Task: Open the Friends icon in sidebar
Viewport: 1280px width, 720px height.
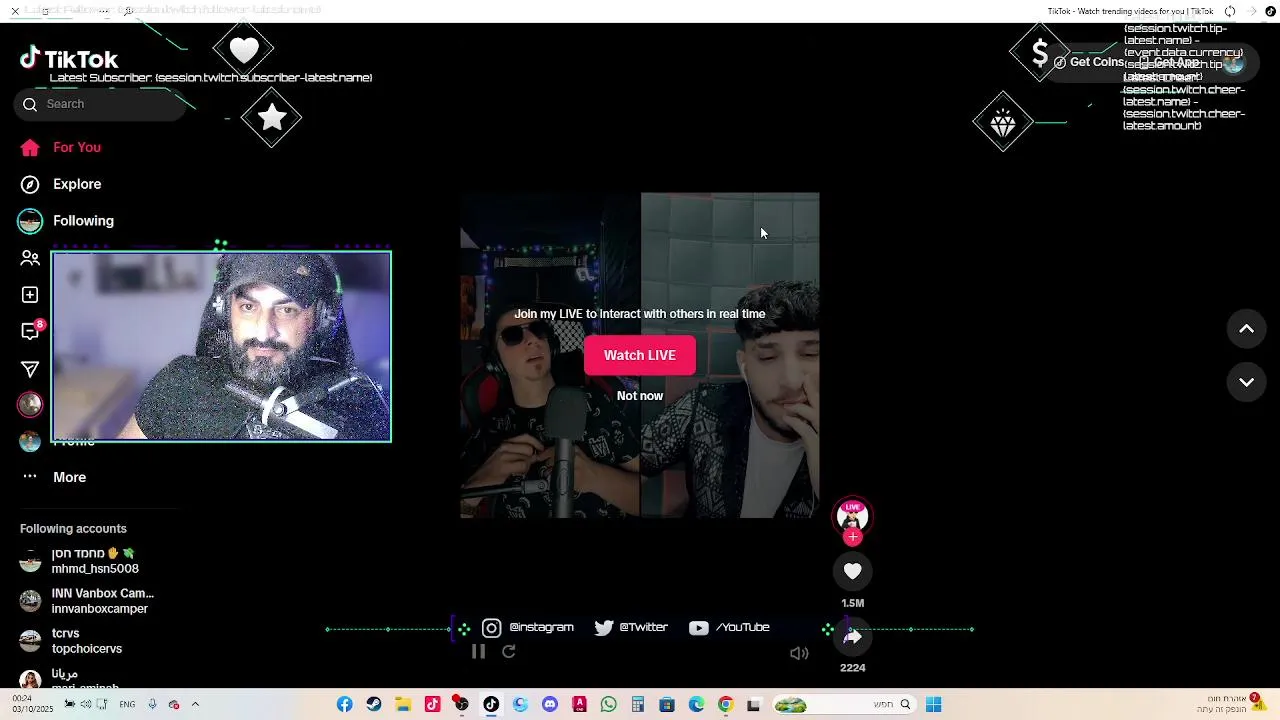Action: coord(30,258)
